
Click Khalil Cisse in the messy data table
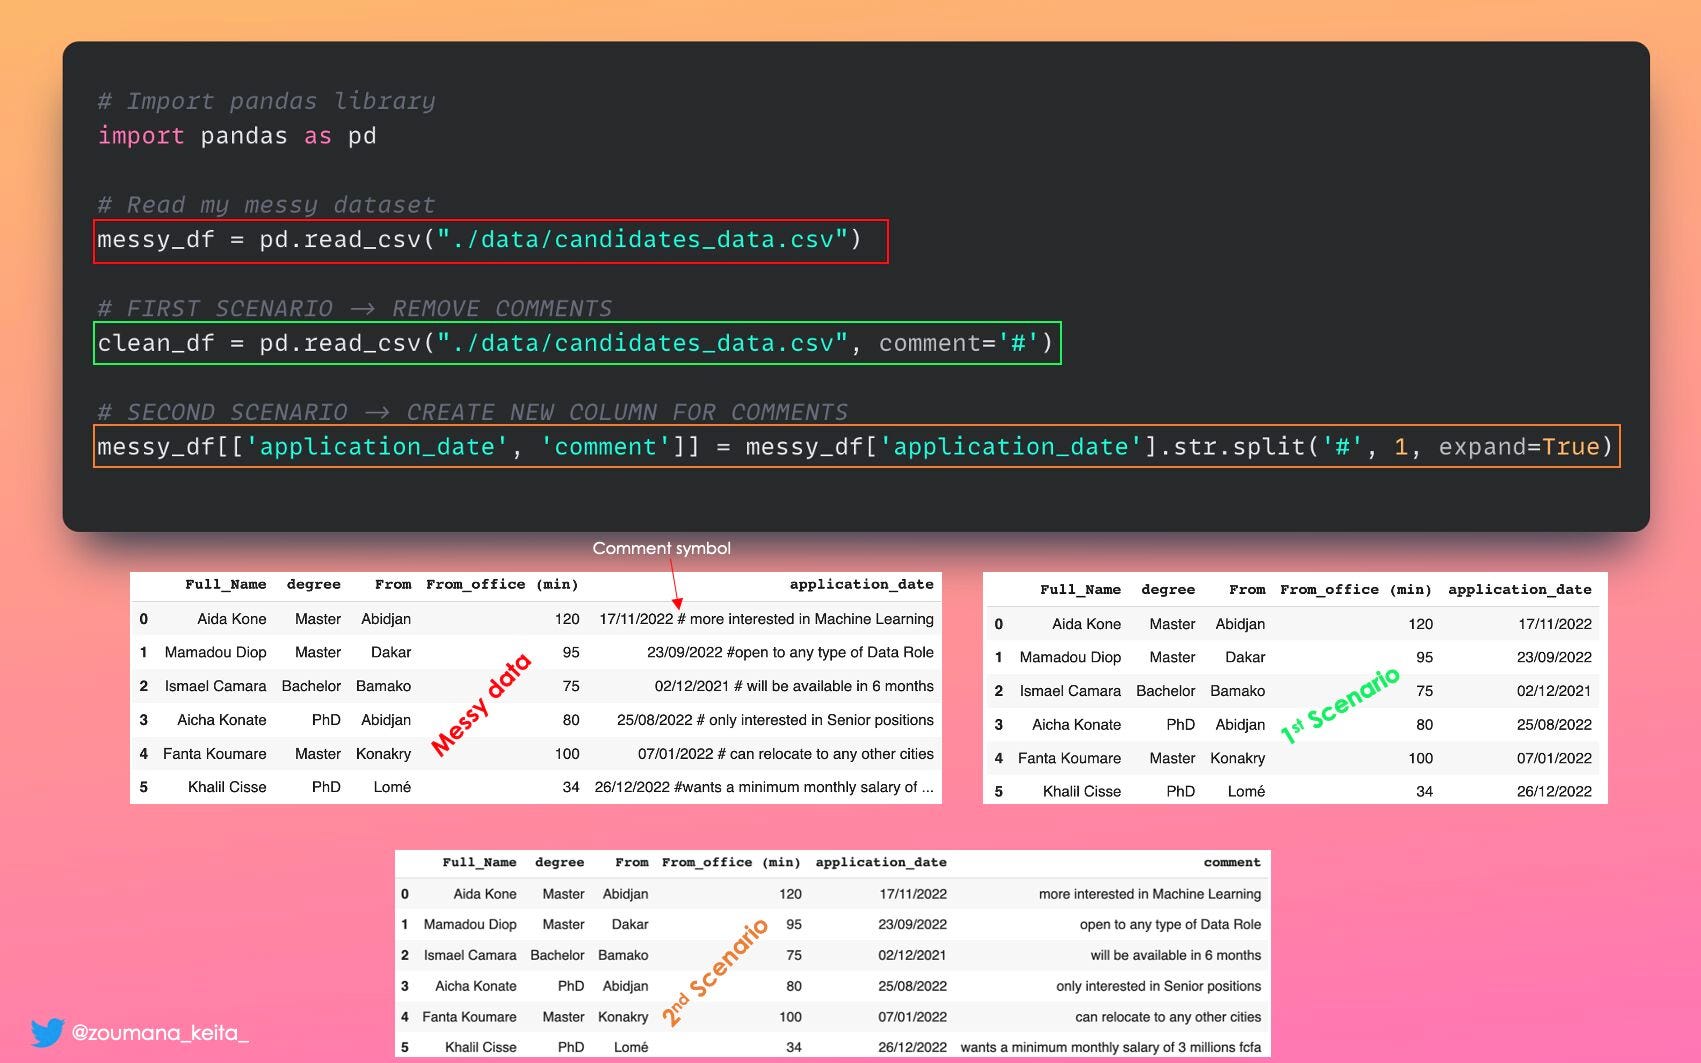point(227,787)
